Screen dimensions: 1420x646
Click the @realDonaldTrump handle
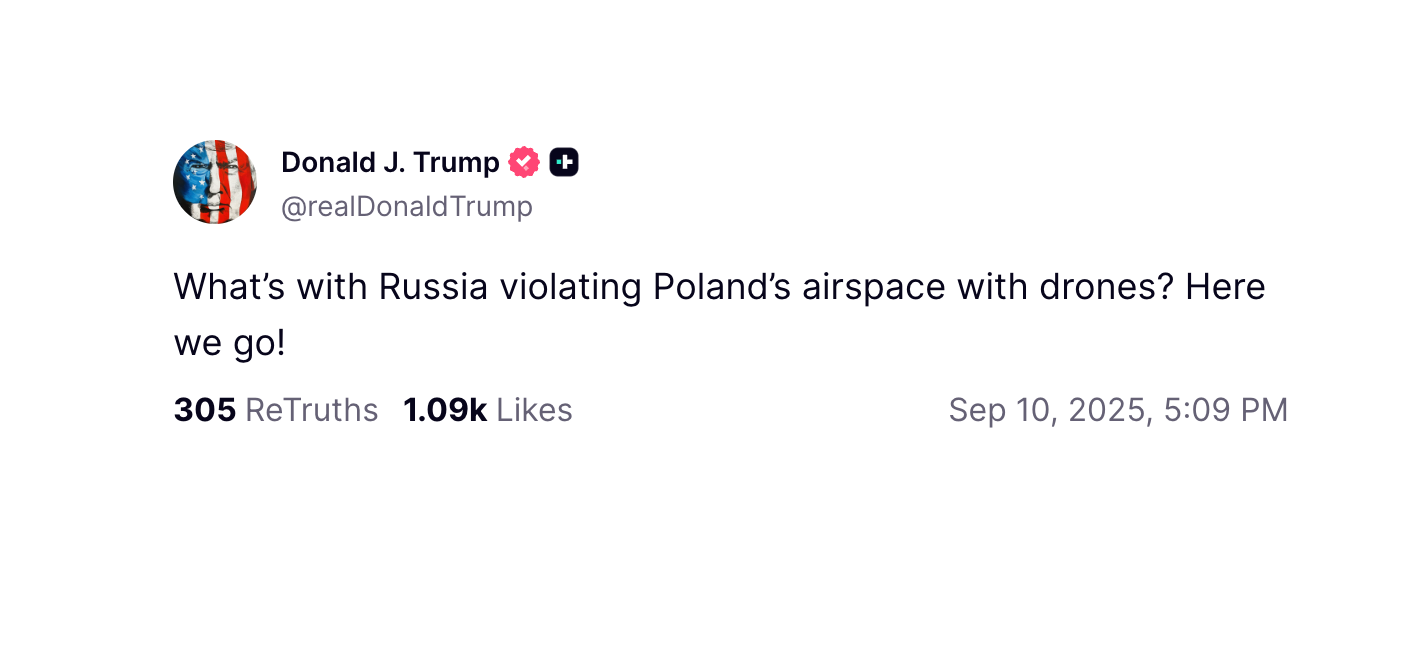tap(407, 207)
